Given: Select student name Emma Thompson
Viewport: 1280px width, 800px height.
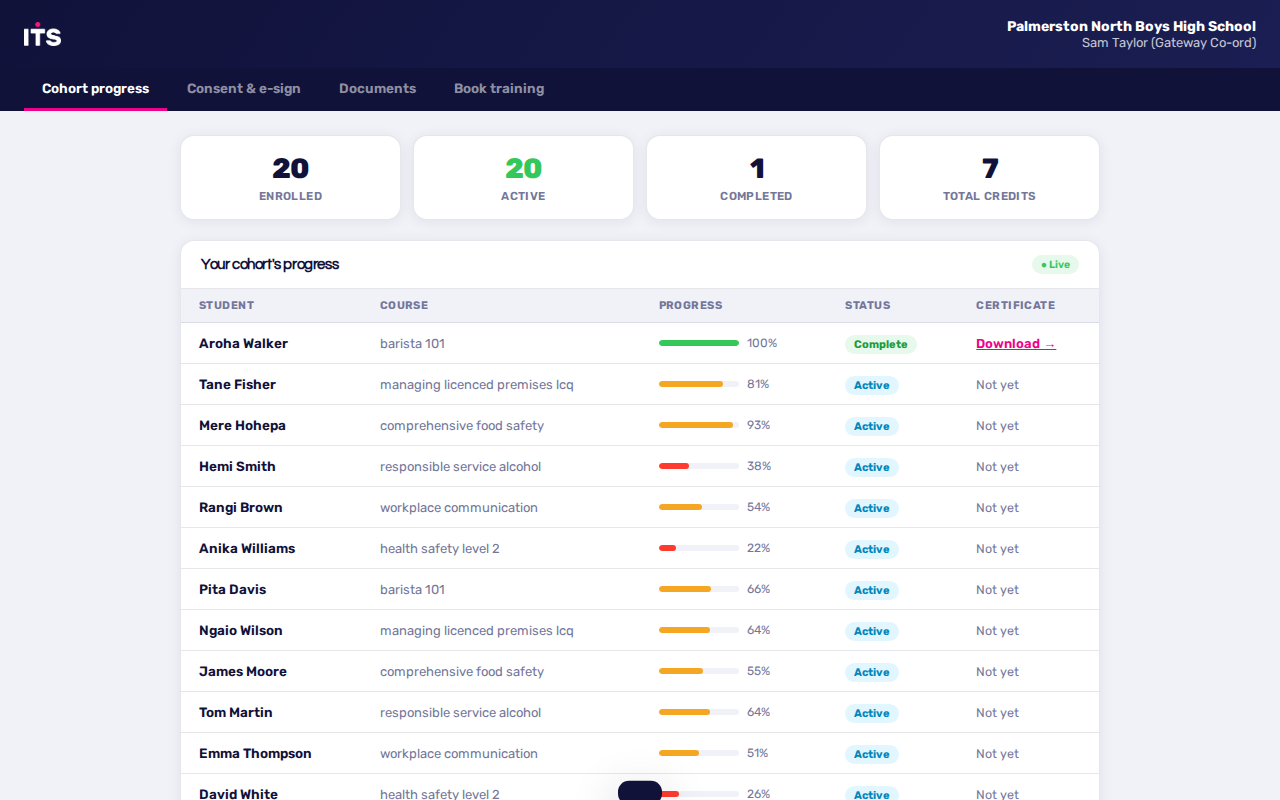Looking at the screenshot, I should 255,754.
